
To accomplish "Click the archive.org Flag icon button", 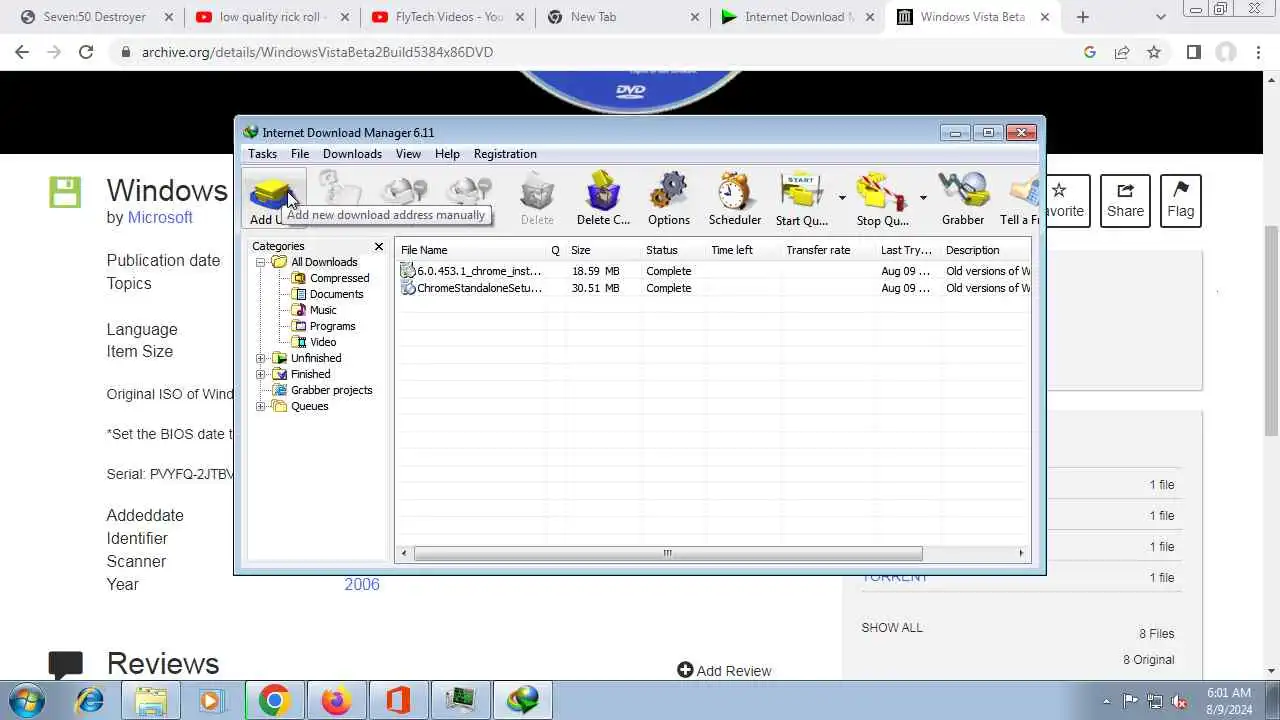I will pyautogui.click(x=1180, y=200).
